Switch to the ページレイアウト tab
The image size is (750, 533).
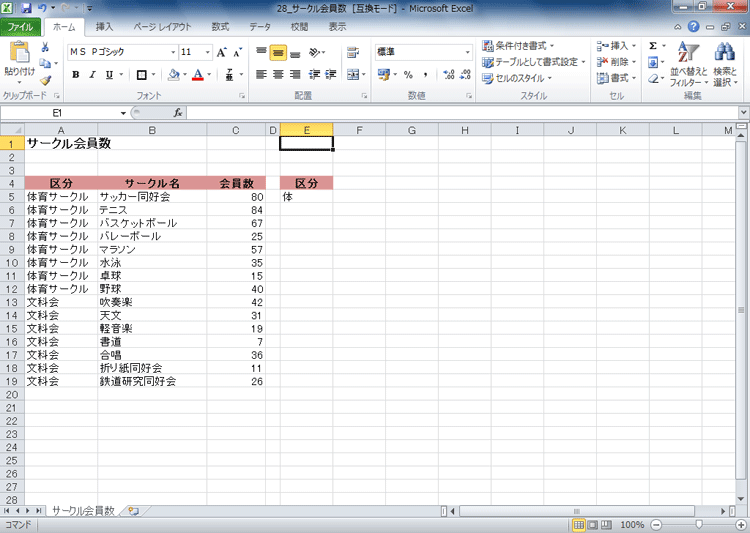tap(162, 27)
